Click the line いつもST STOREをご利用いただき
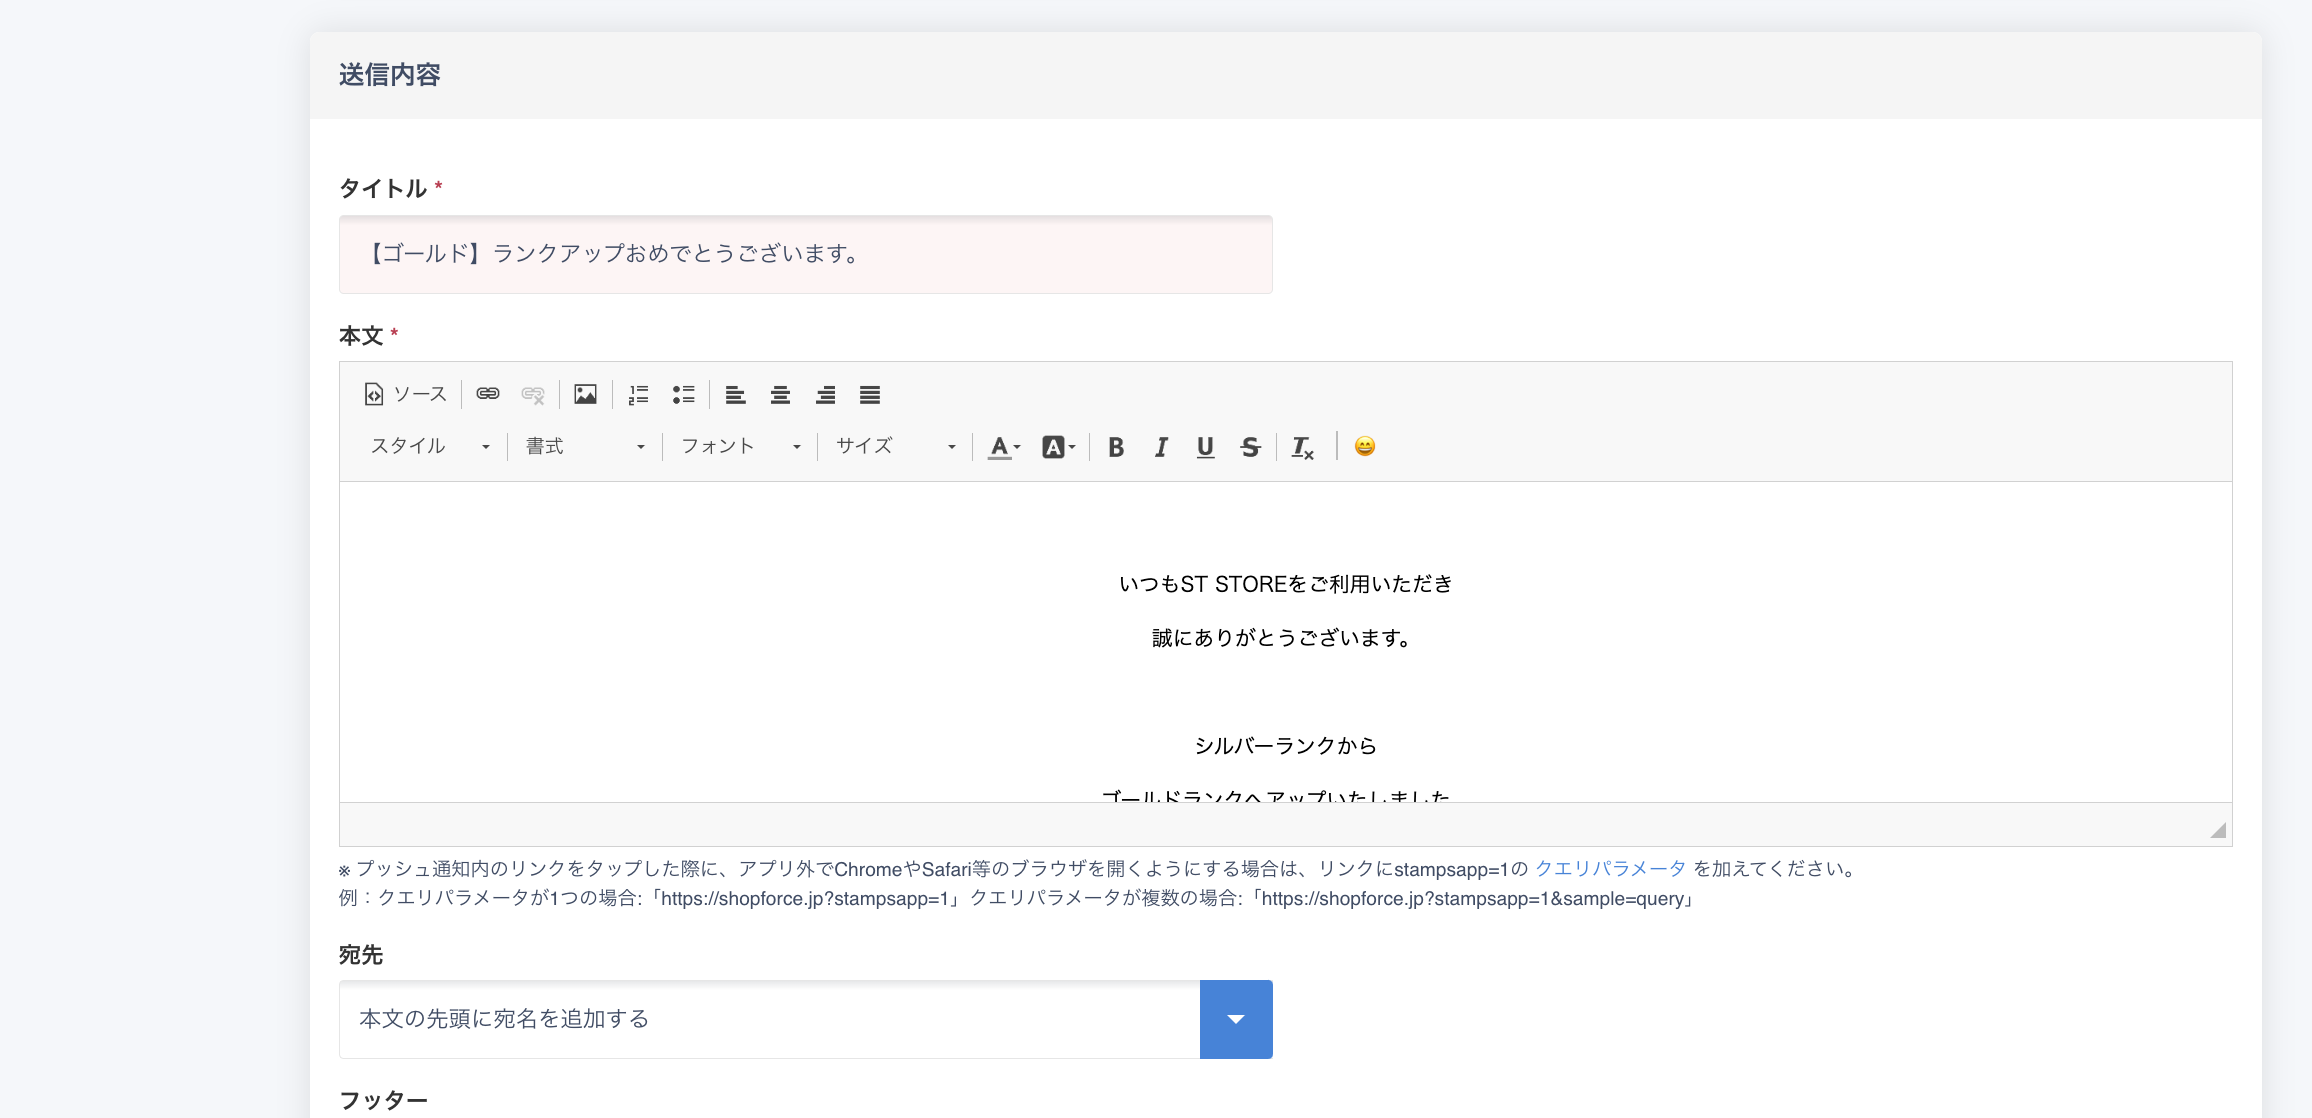 [1285, 584]
